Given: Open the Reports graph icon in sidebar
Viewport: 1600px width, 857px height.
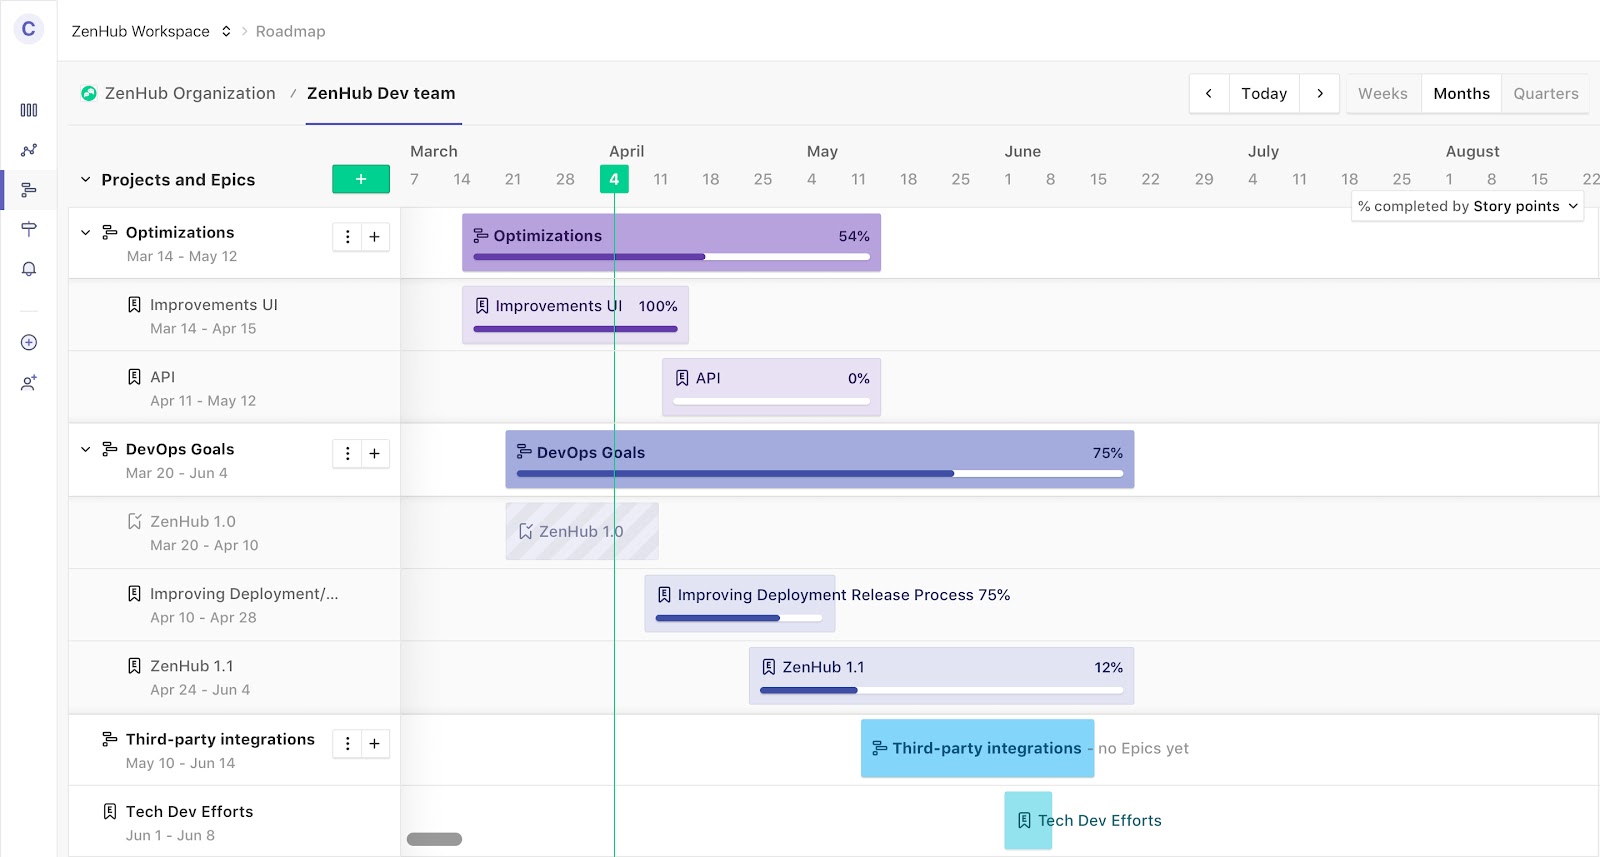Looking at the screenshot, I should pyautogui.click(x=29, y=150).
